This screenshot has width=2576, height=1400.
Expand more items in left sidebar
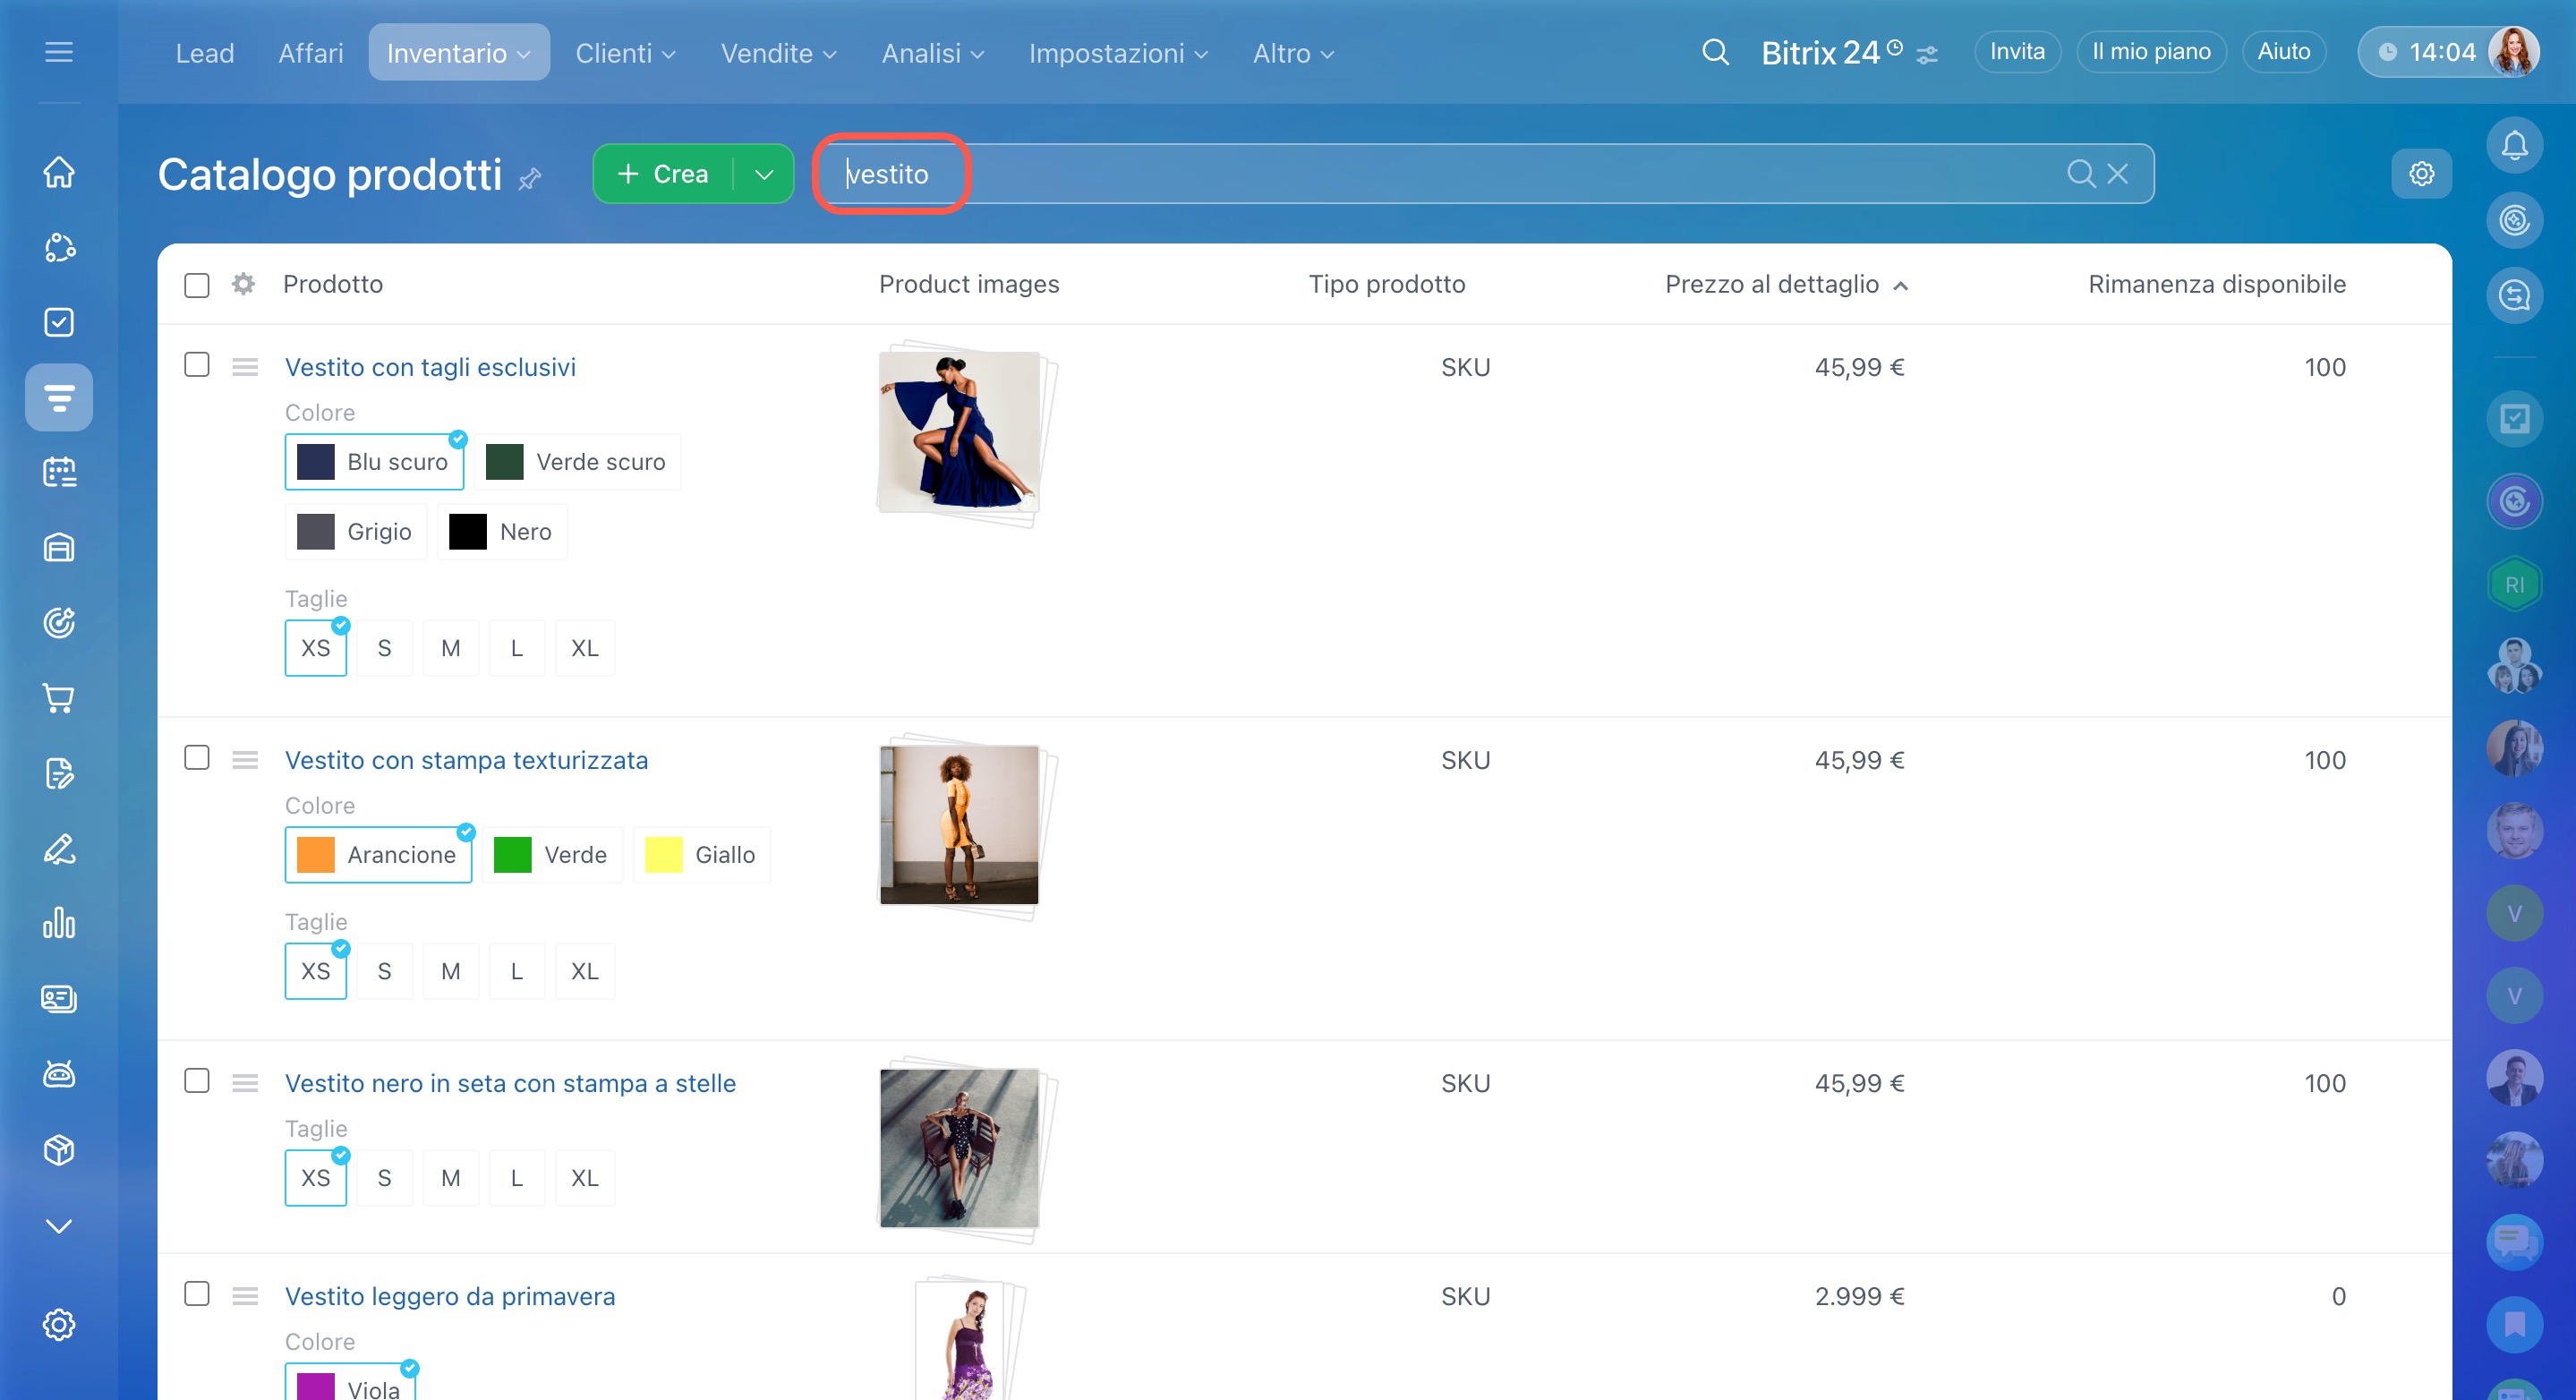point(59,1226)
